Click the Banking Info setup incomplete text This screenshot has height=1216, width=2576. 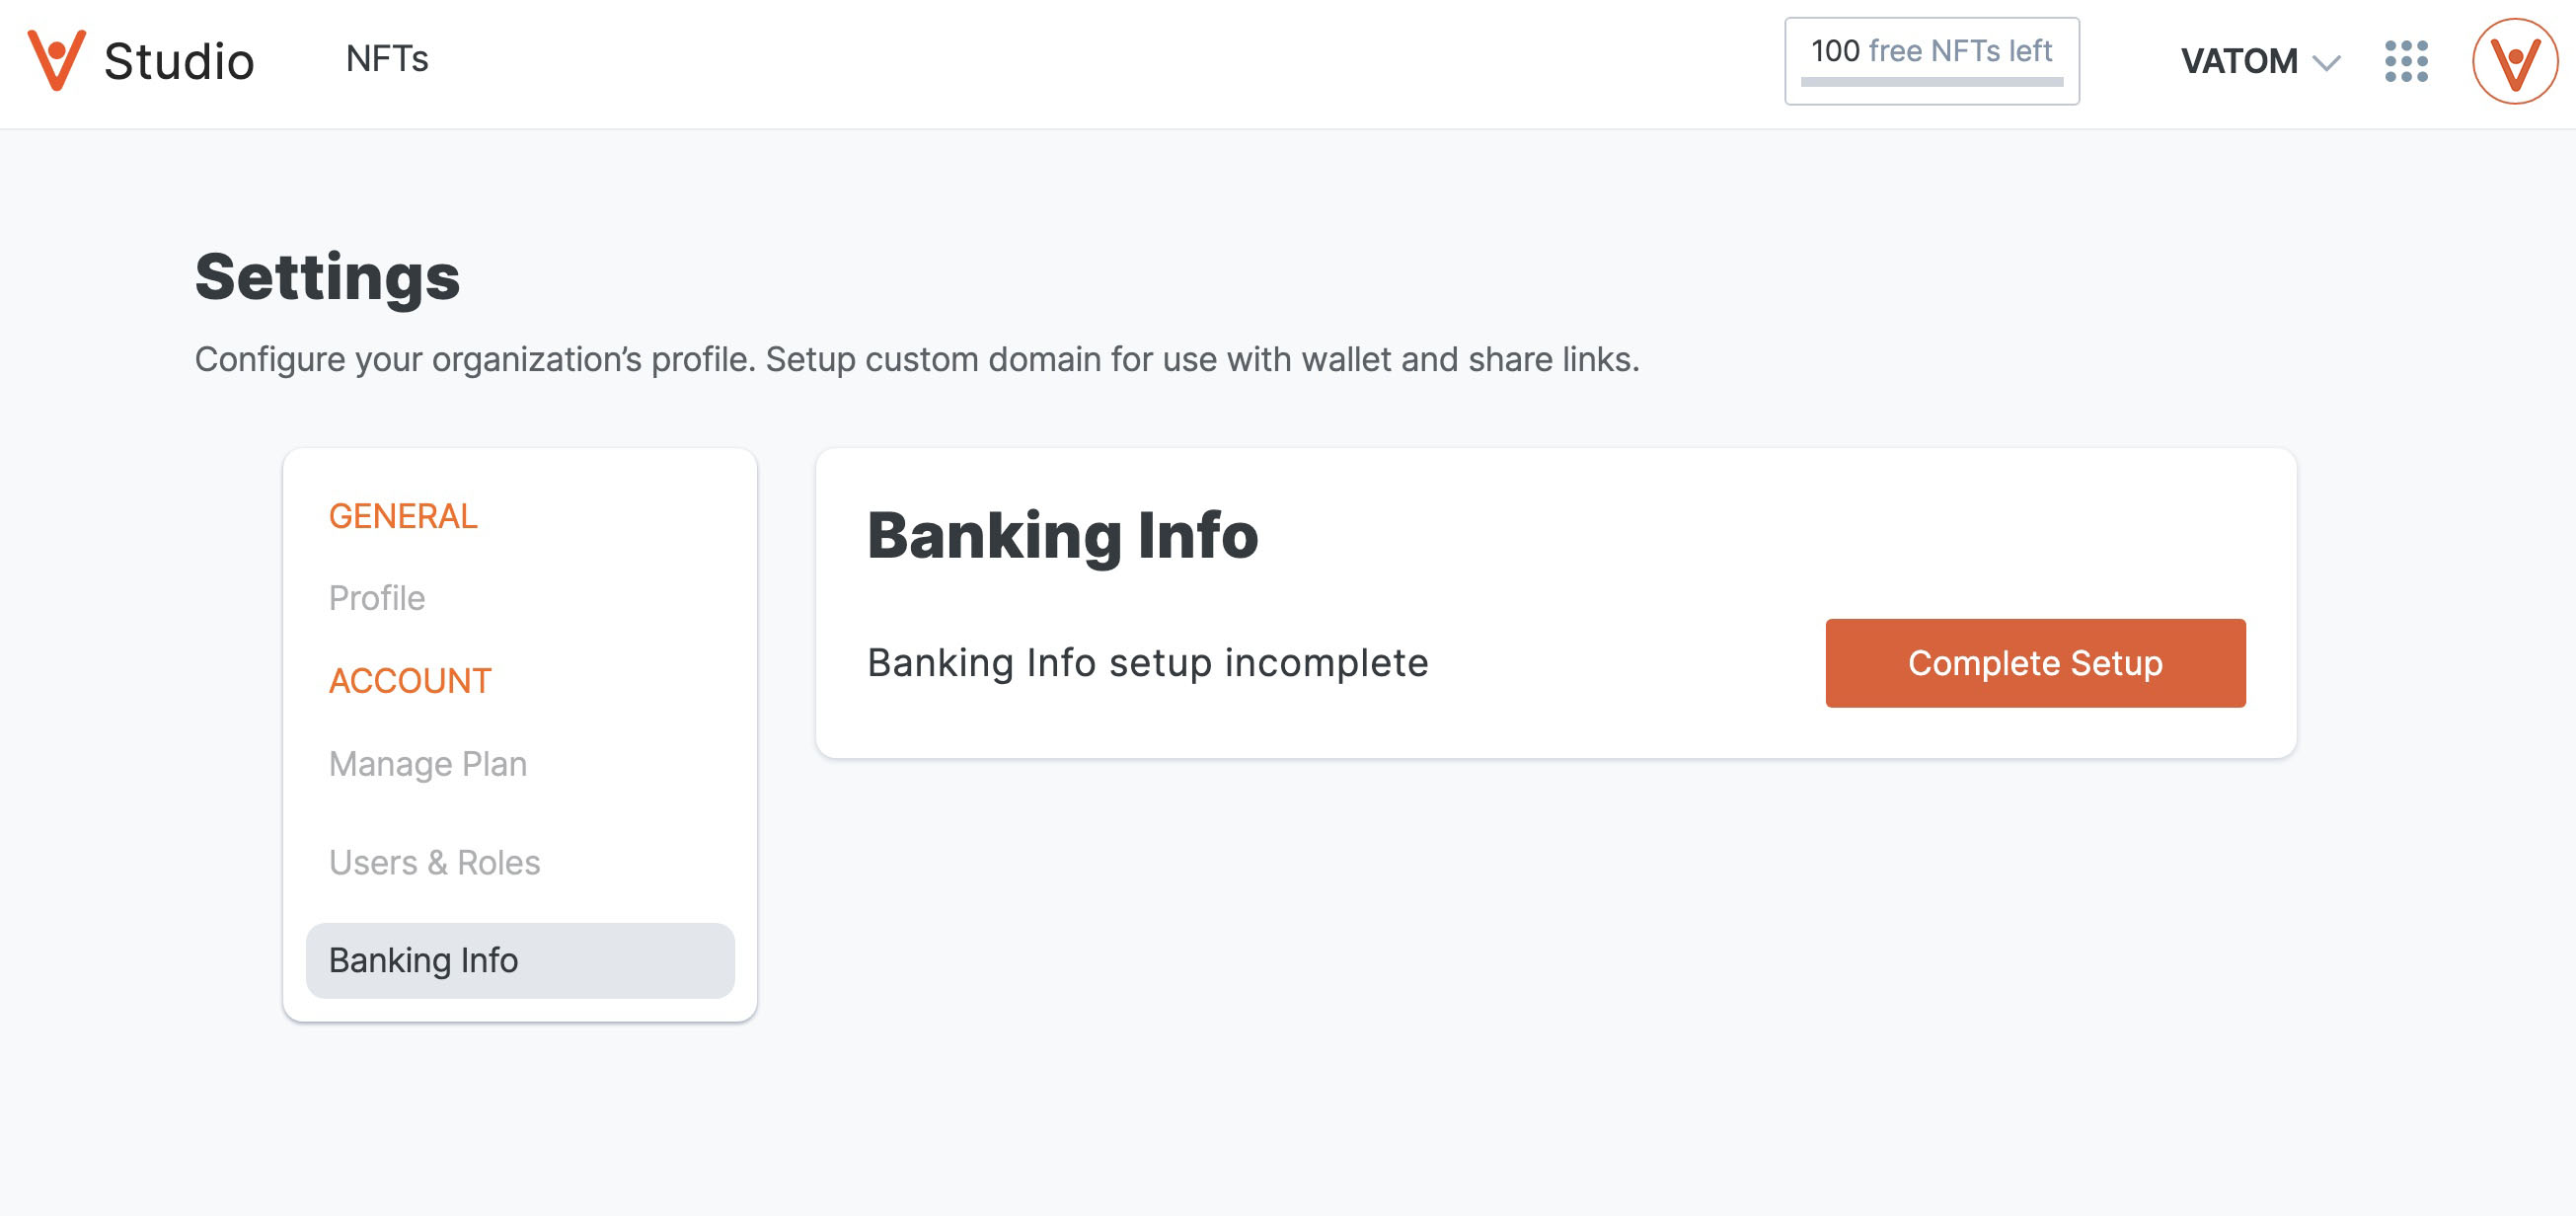(1147, 663)
